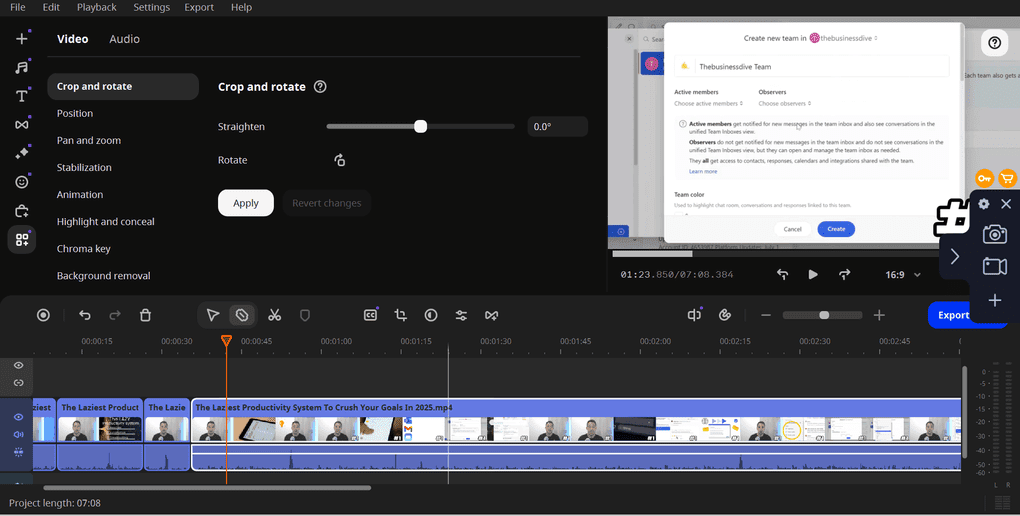
Task: Zoom out the timeline with minus
Action: pos(766,315)
